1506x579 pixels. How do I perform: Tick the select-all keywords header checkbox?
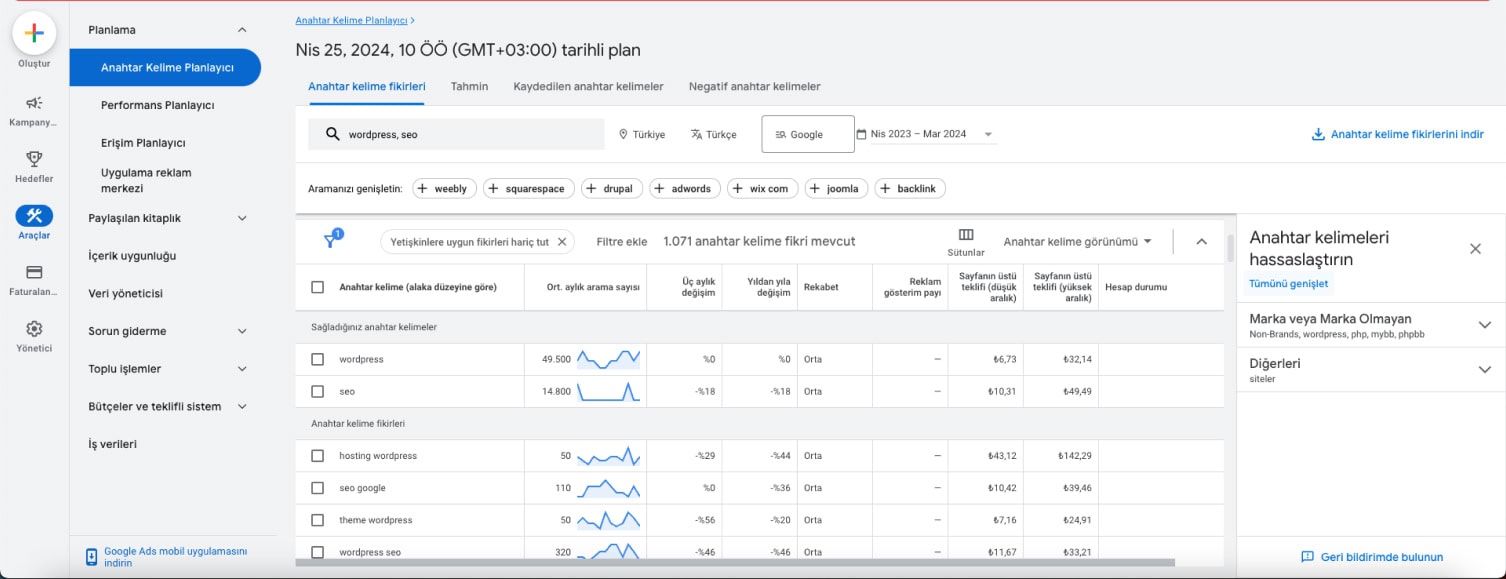[318, 287]
